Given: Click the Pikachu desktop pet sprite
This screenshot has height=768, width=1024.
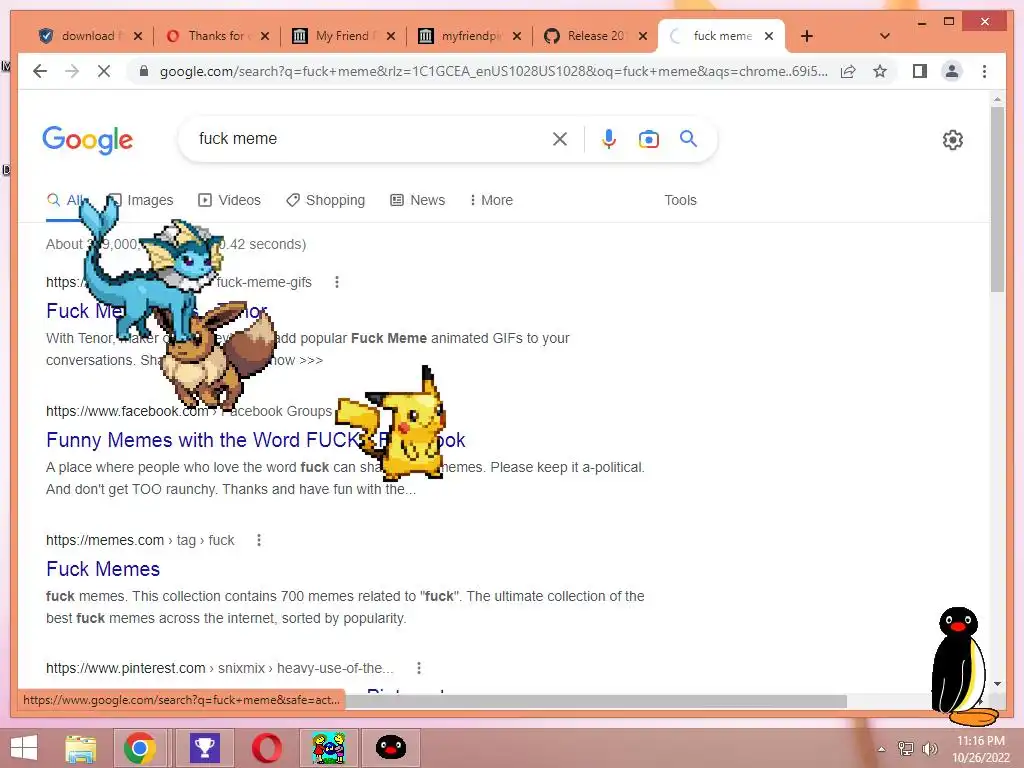Looking at the screenshot, I should (x=392, y=423).
